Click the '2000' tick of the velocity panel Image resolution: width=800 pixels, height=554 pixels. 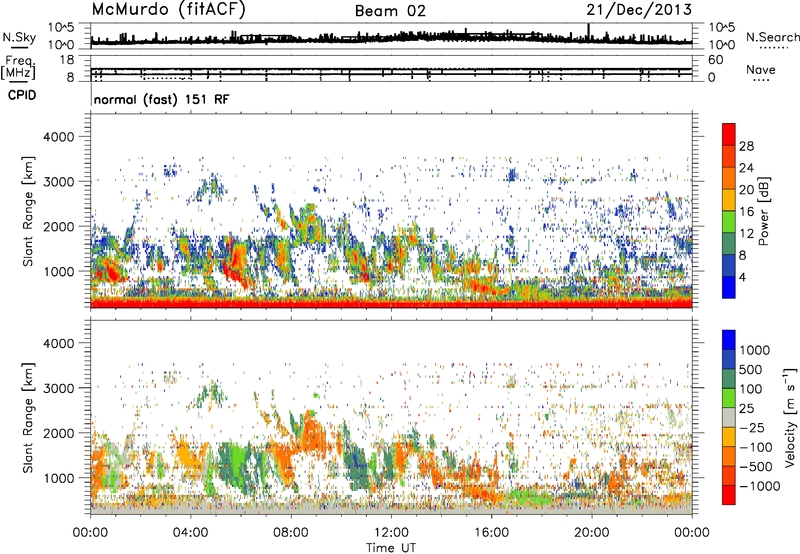point(59,433)
